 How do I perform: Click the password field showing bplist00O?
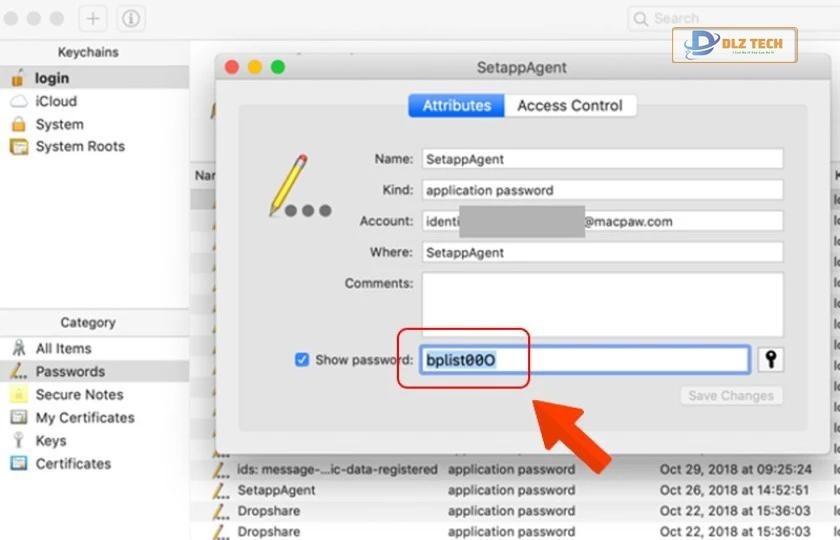tap(584, 360)
